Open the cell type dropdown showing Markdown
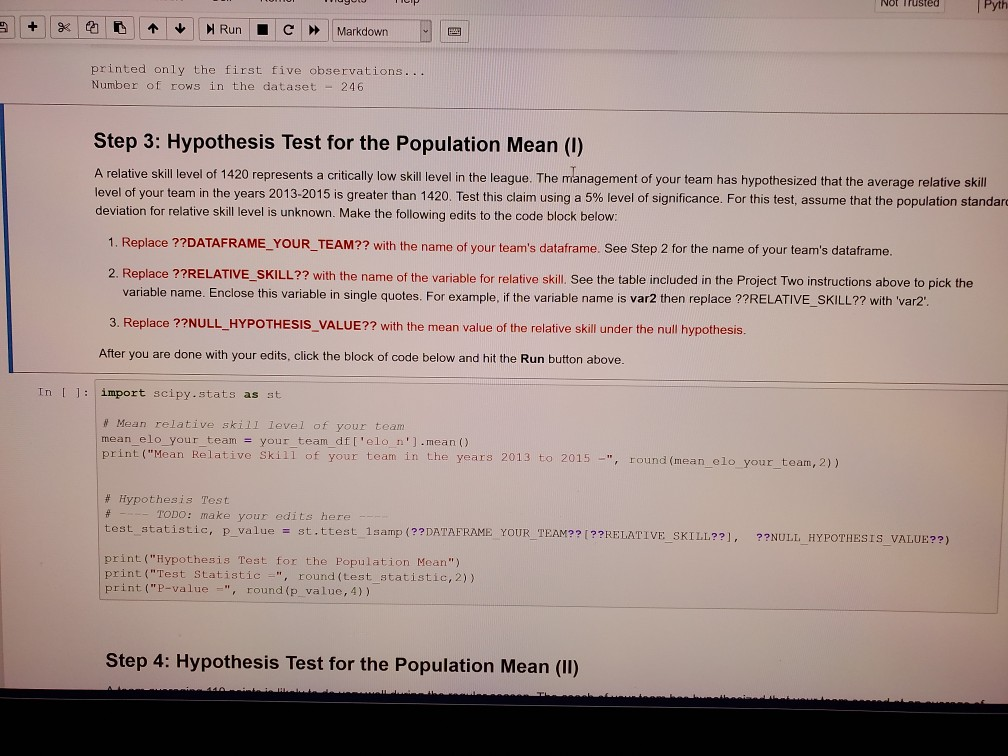 pos(425,31)
